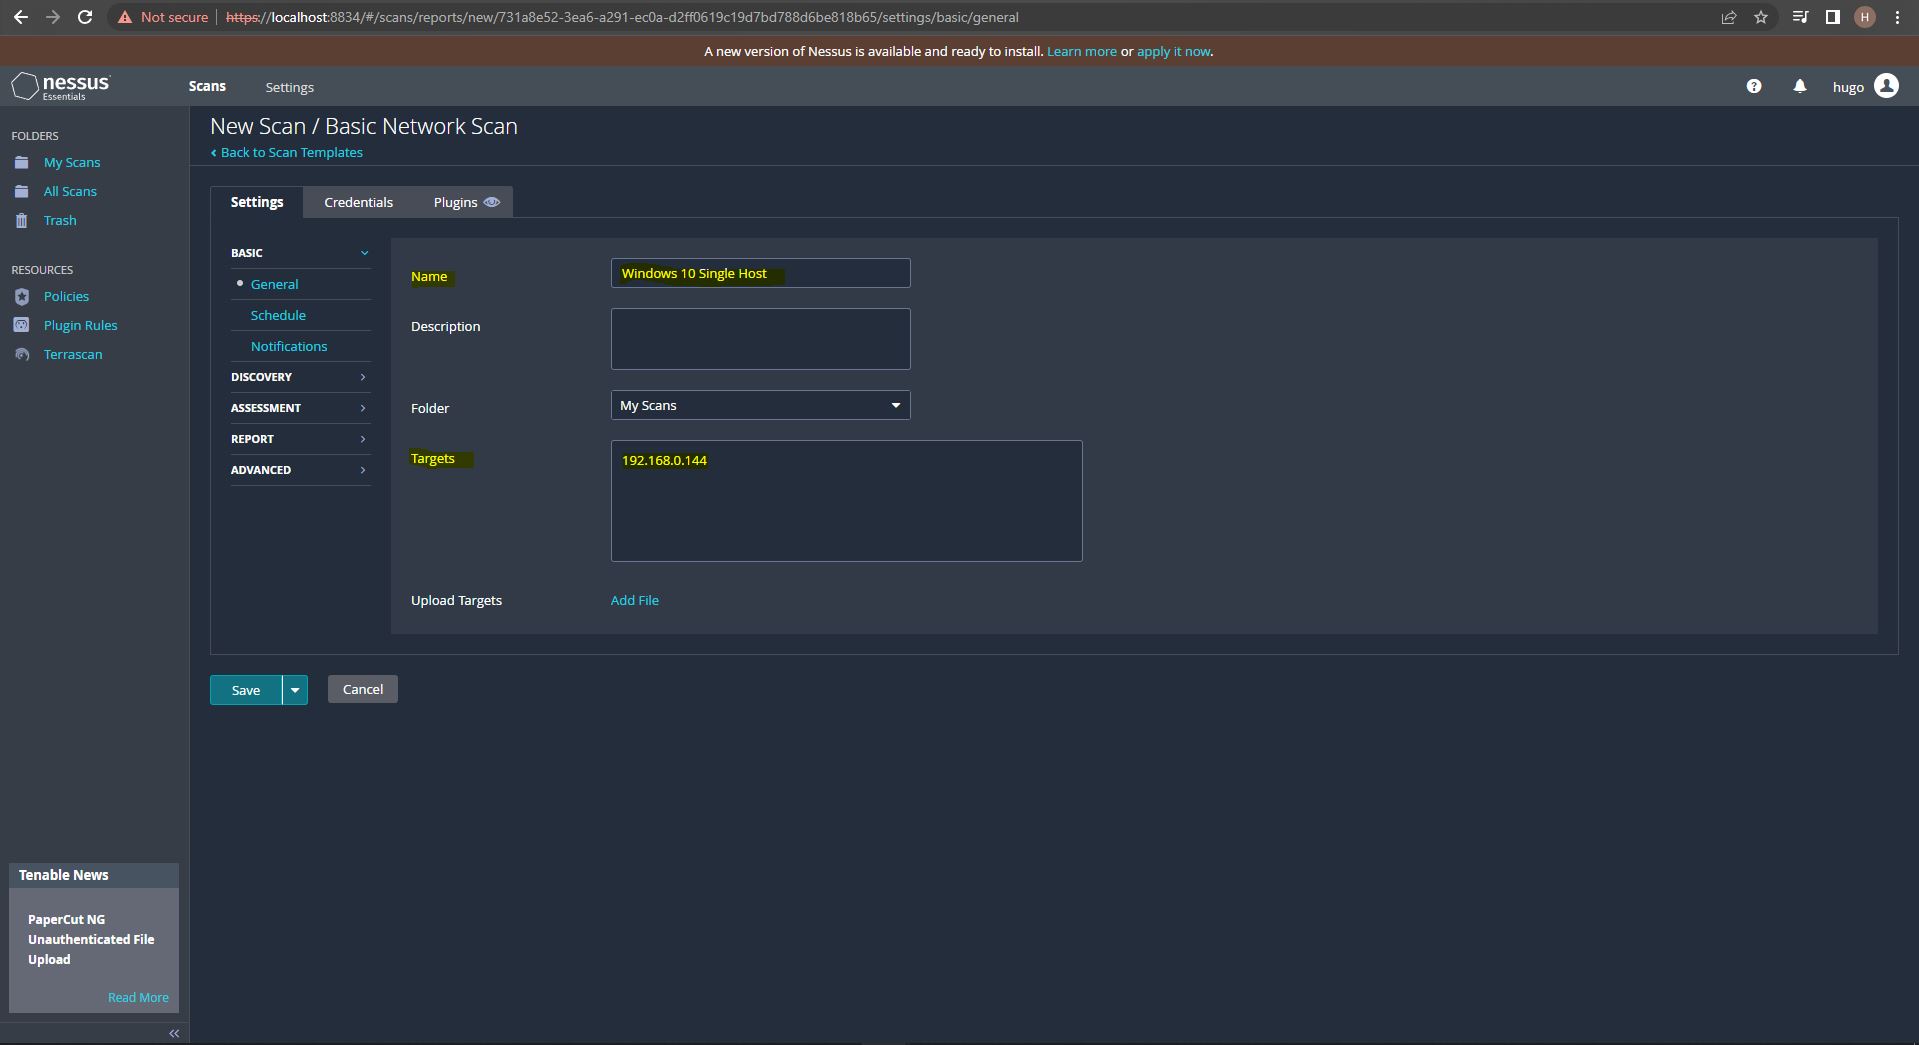Switch to the Credentials tab
This screenshot has height=1045, width=1919.
click(x=357, y=202)
